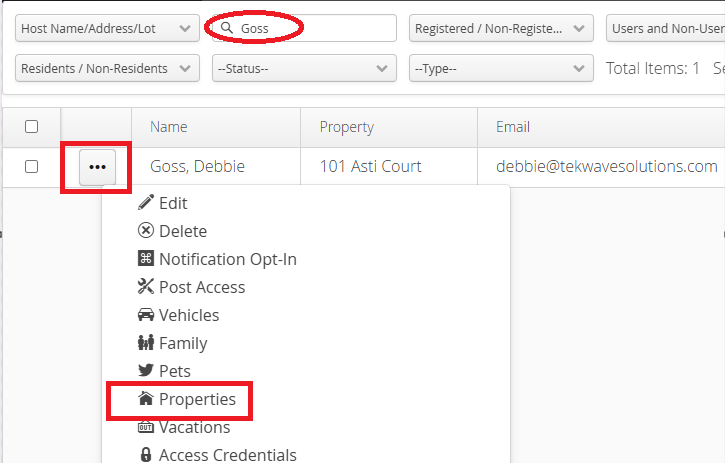Click the circled X Delete icon
This screenshot has height=463, width=725.
pyautogui.click(x=146, y=230)
